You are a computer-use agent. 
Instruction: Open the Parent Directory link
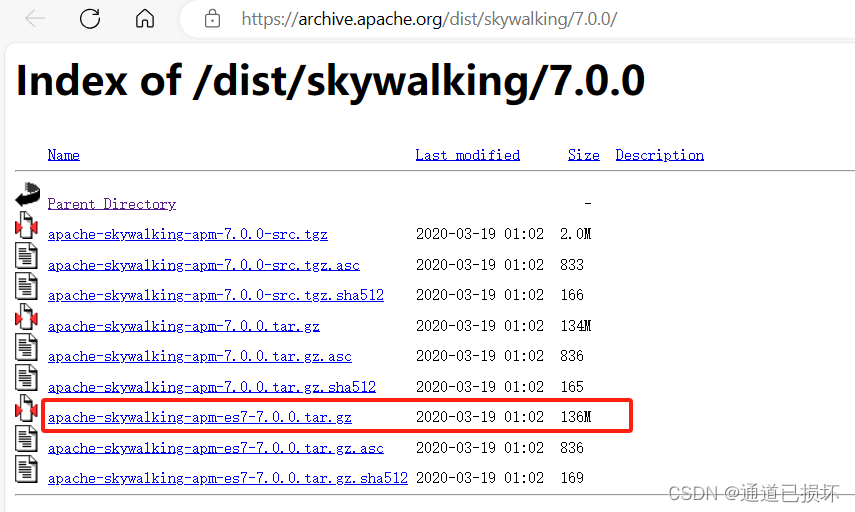(x=112, y=204)
